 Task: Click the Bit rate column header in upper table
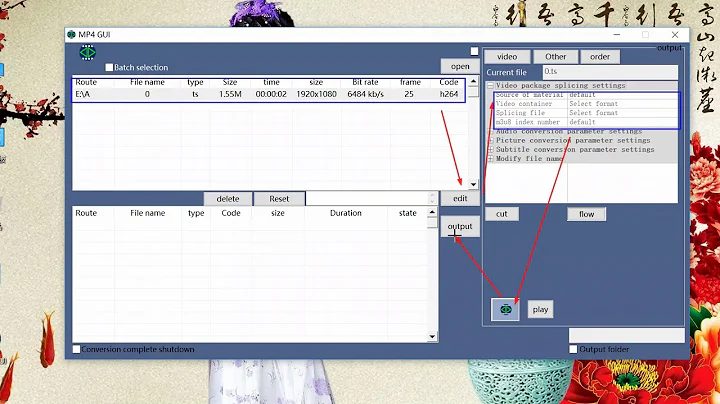coord(366,82)
